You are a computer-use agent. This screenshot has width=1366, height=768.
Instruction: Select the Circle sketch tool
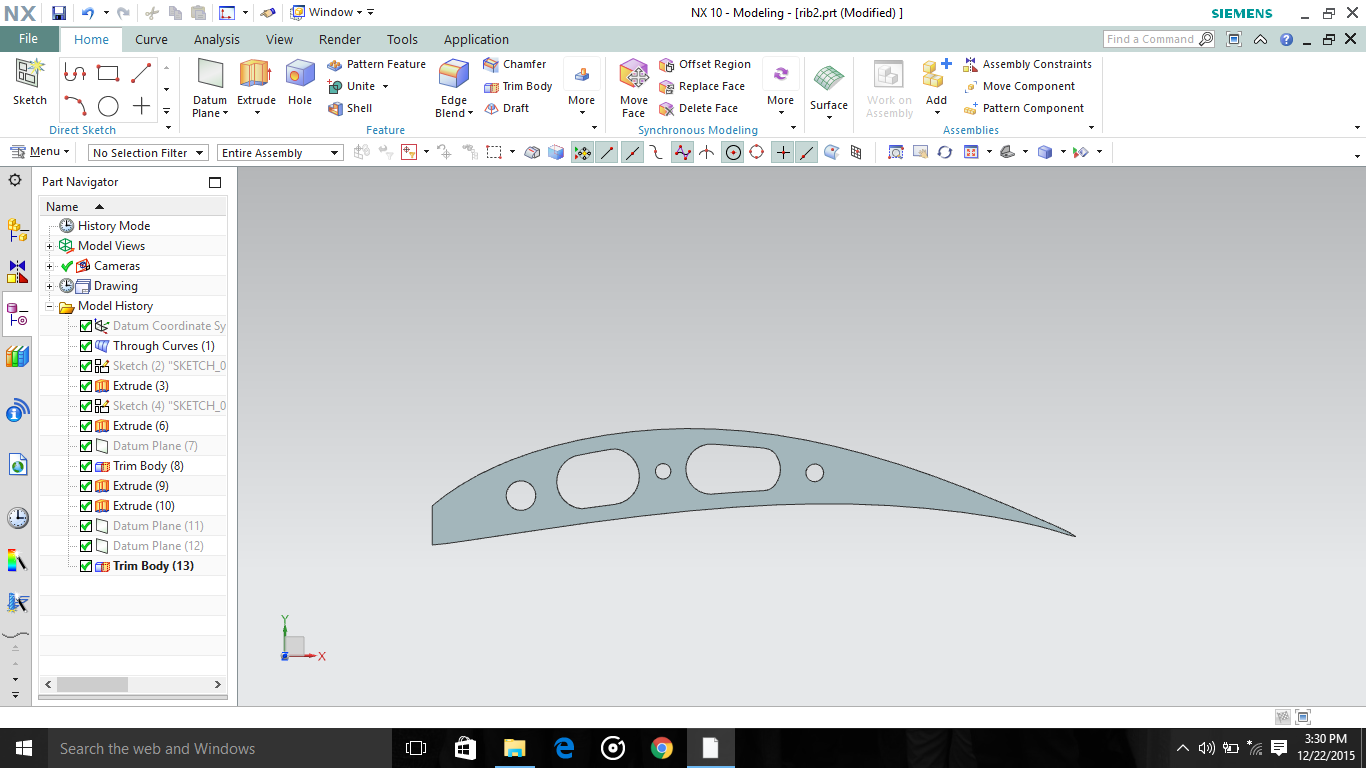point(108,106)
